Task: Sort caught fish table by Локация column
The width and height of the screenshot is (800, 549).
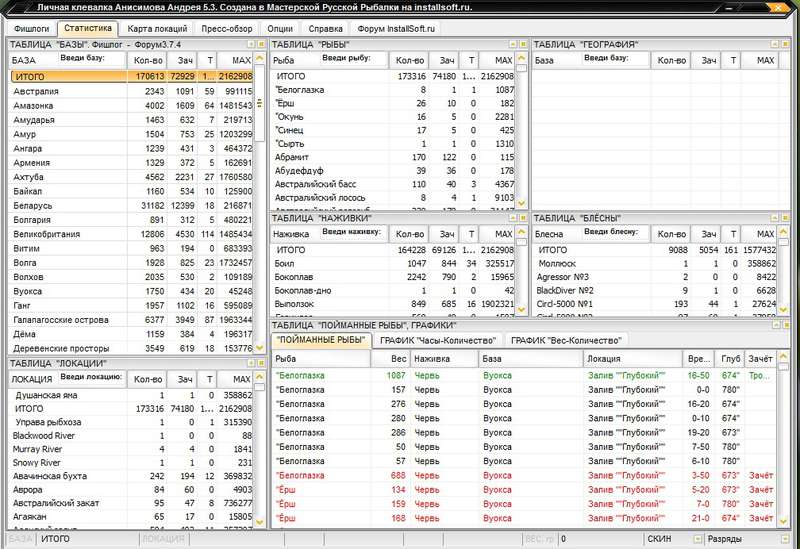Action: (x=633, y=359)
